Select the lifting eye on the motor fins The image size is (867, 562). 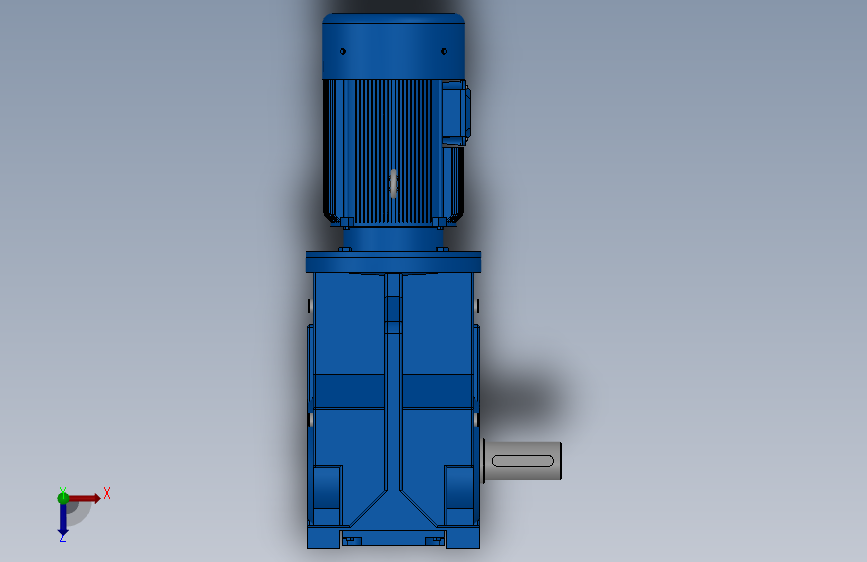[393, 183]
